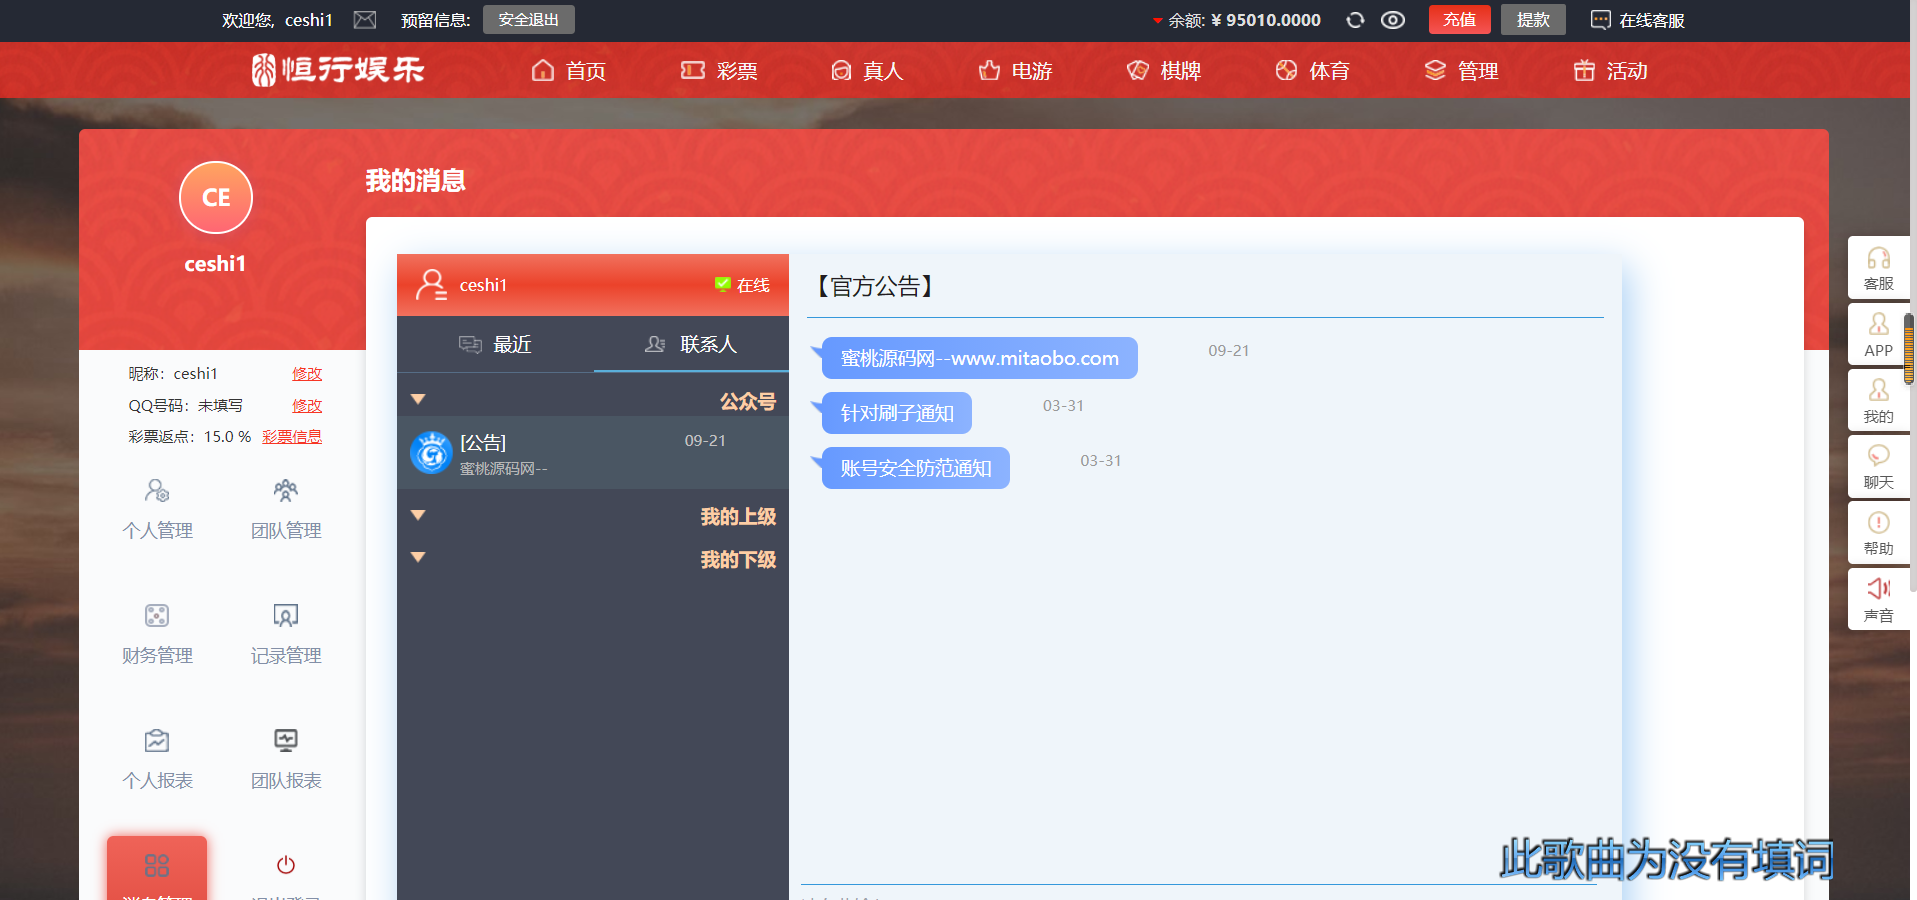Click the 充值 recharge button
This screenshot has width=1917, height=900.
click(x=1459, y=20)
